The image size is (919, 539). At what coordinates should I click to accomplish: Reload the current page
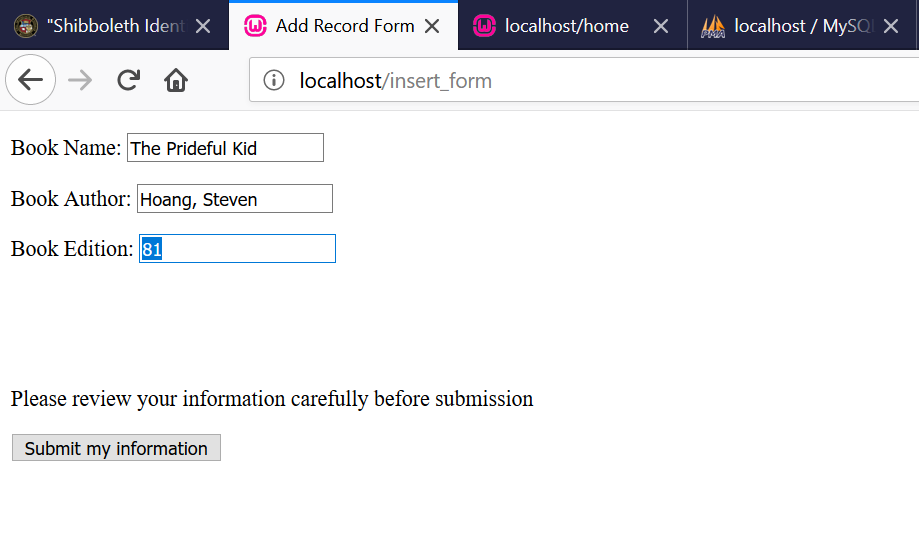pos(128,80)
